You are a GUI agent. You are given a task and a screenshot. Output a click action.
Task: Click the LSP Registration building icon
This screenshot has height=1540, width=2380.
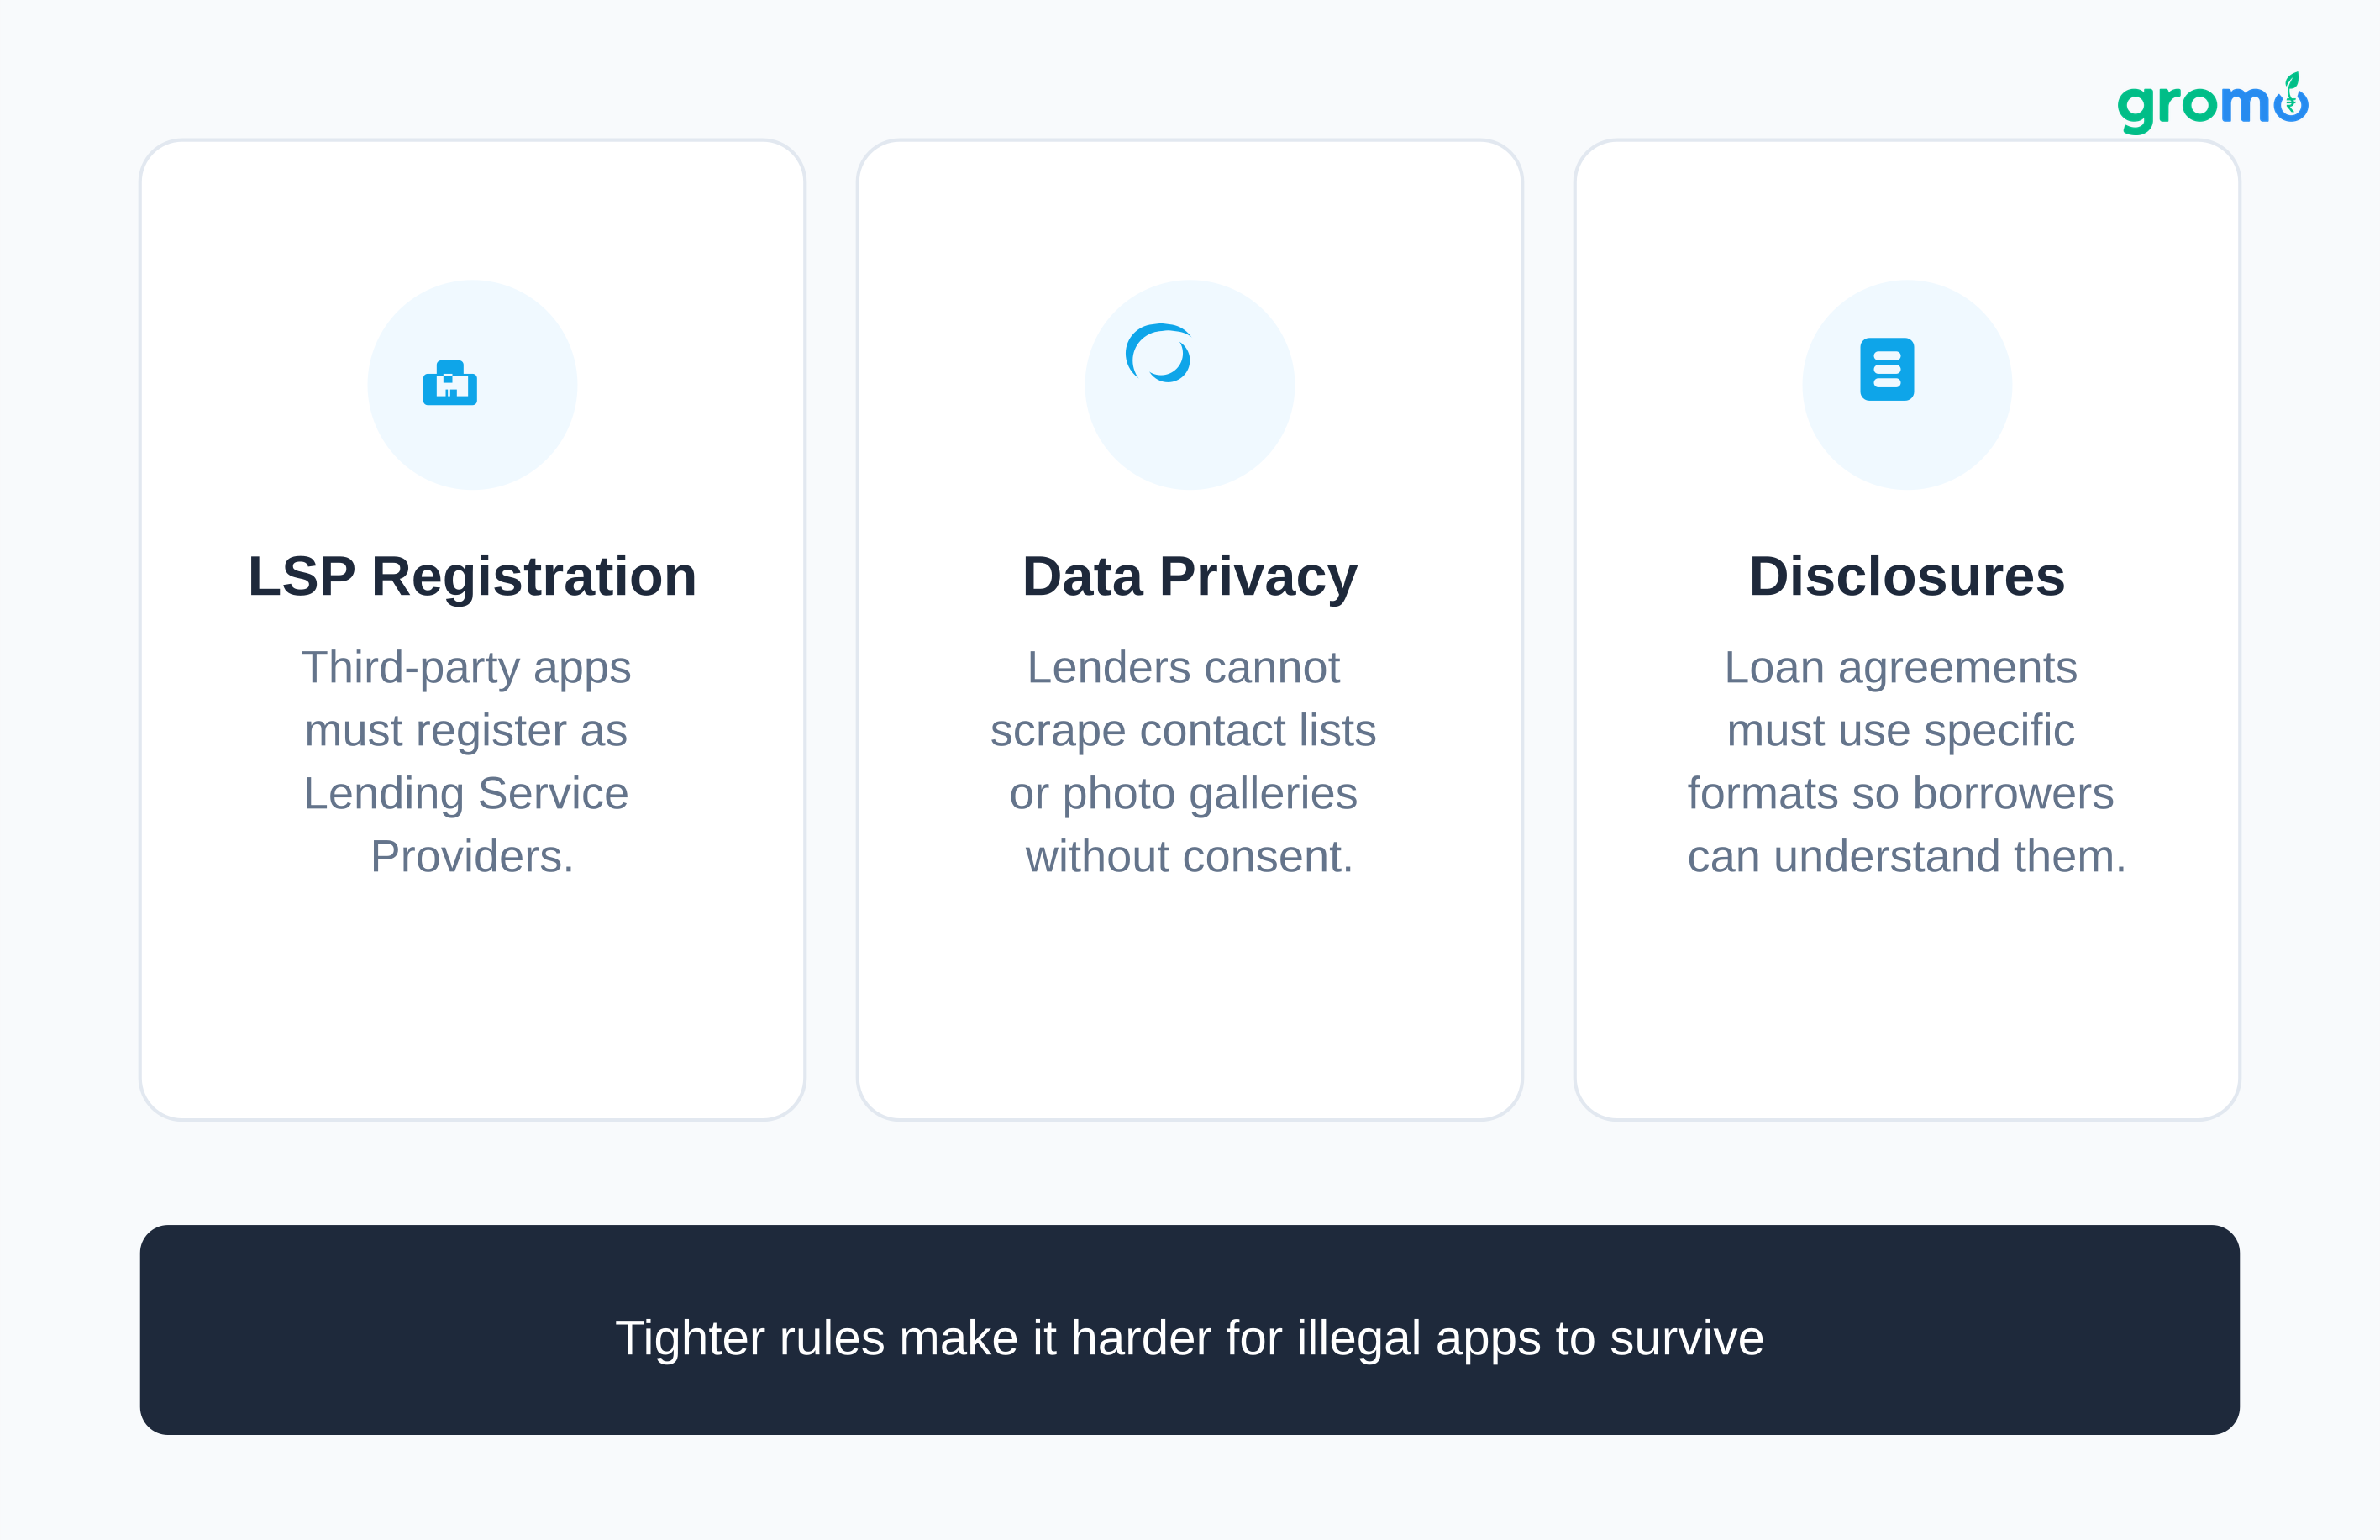pyautogui.click(x=450, y=383)
